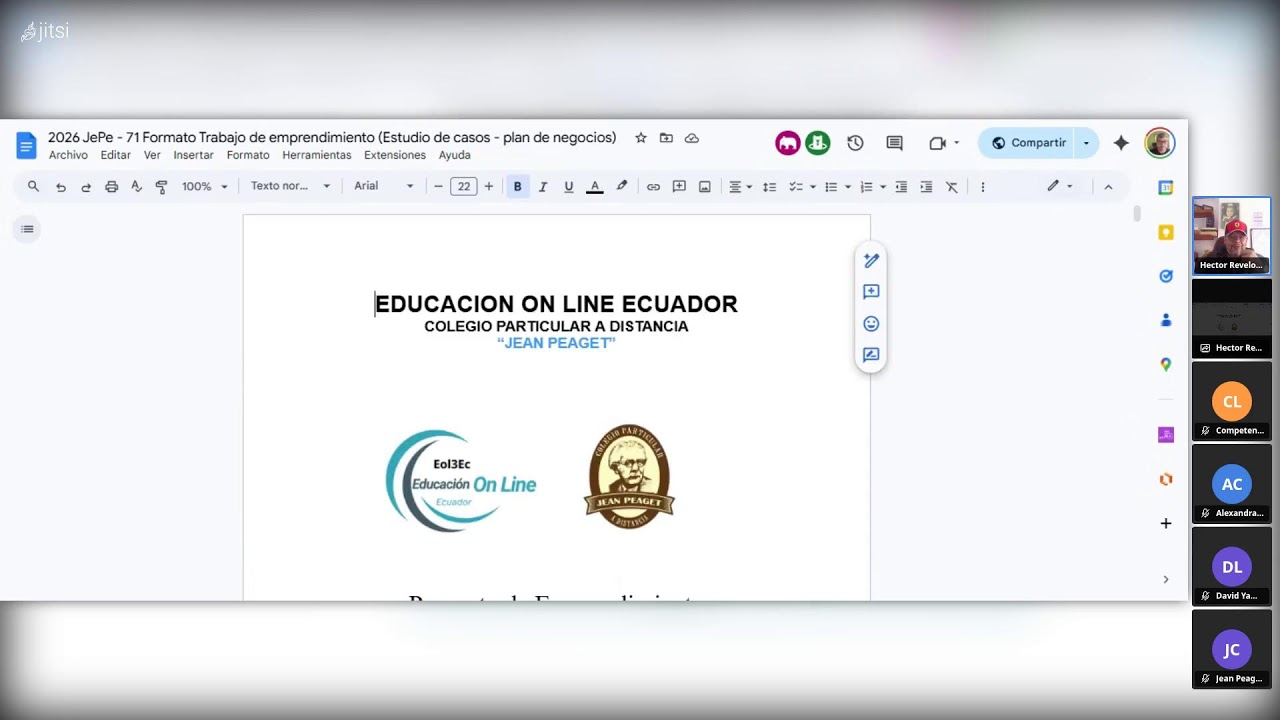Open meeting camera dropdown
The height and width of the screenshot is (720, 1280).
click(944, 143)
